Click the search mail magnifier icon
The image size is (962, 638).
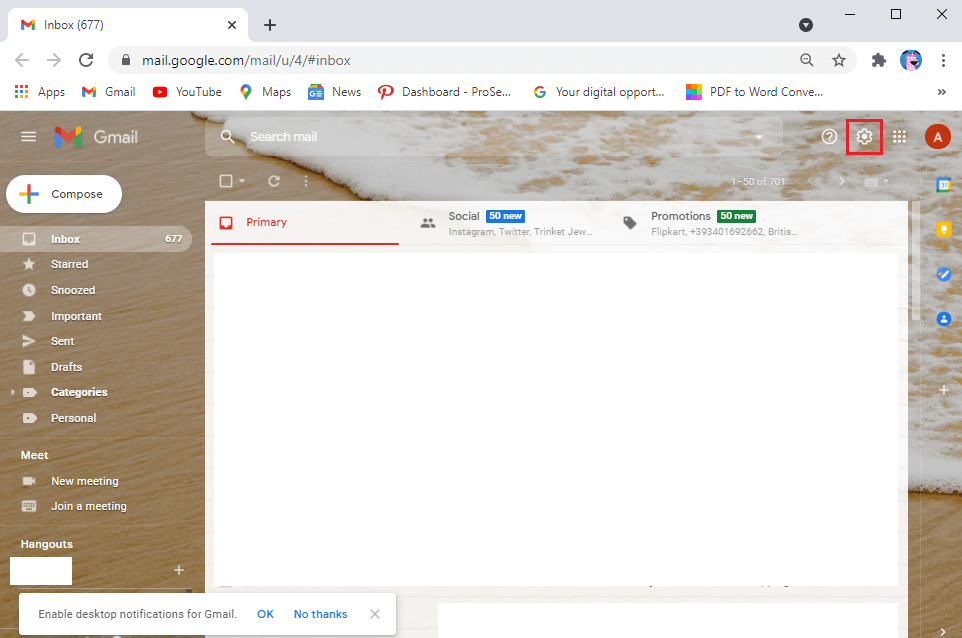point(227,137)
